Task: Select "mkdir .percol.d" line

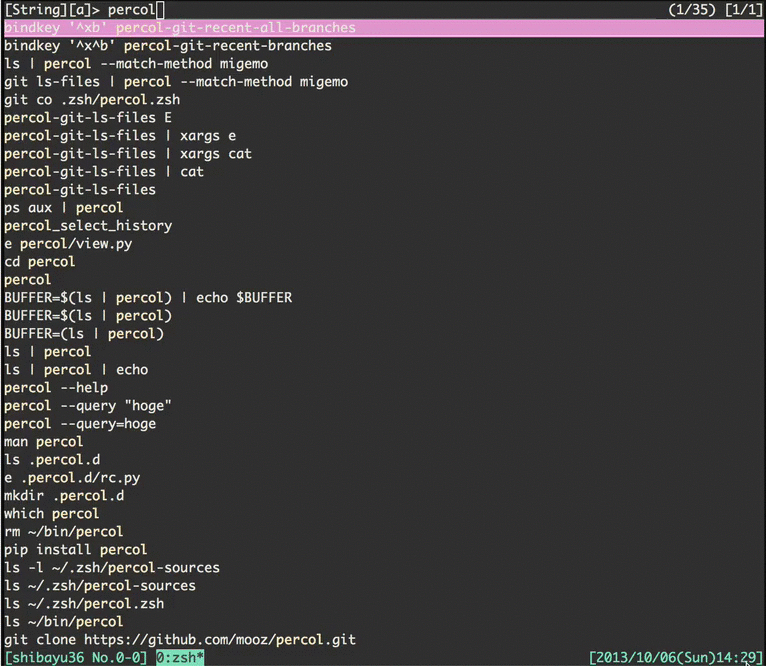Action: (64, 496)
